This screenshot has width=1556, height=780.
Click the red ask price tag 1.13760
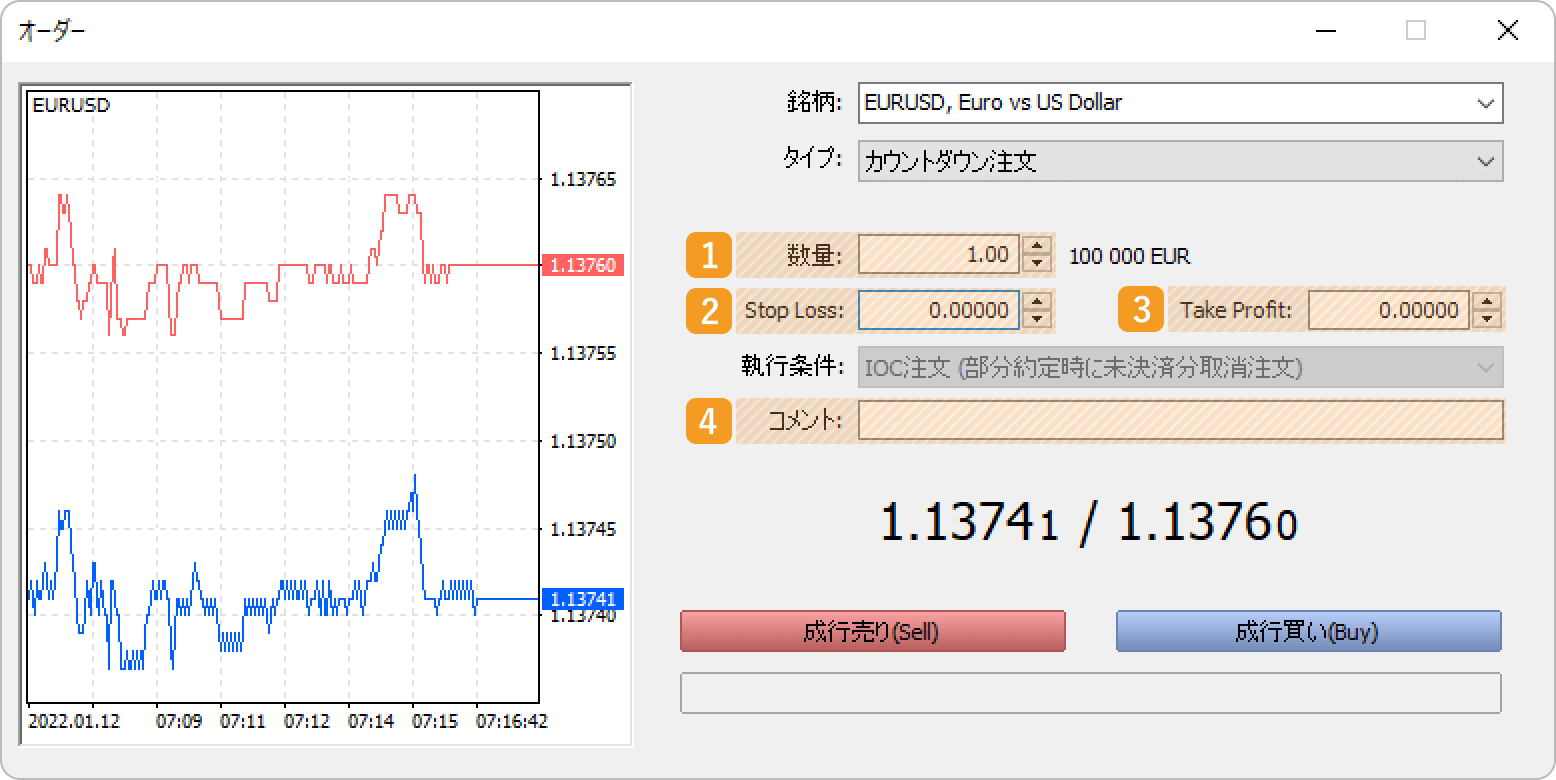pyautogui.click(x=583, y=265)
